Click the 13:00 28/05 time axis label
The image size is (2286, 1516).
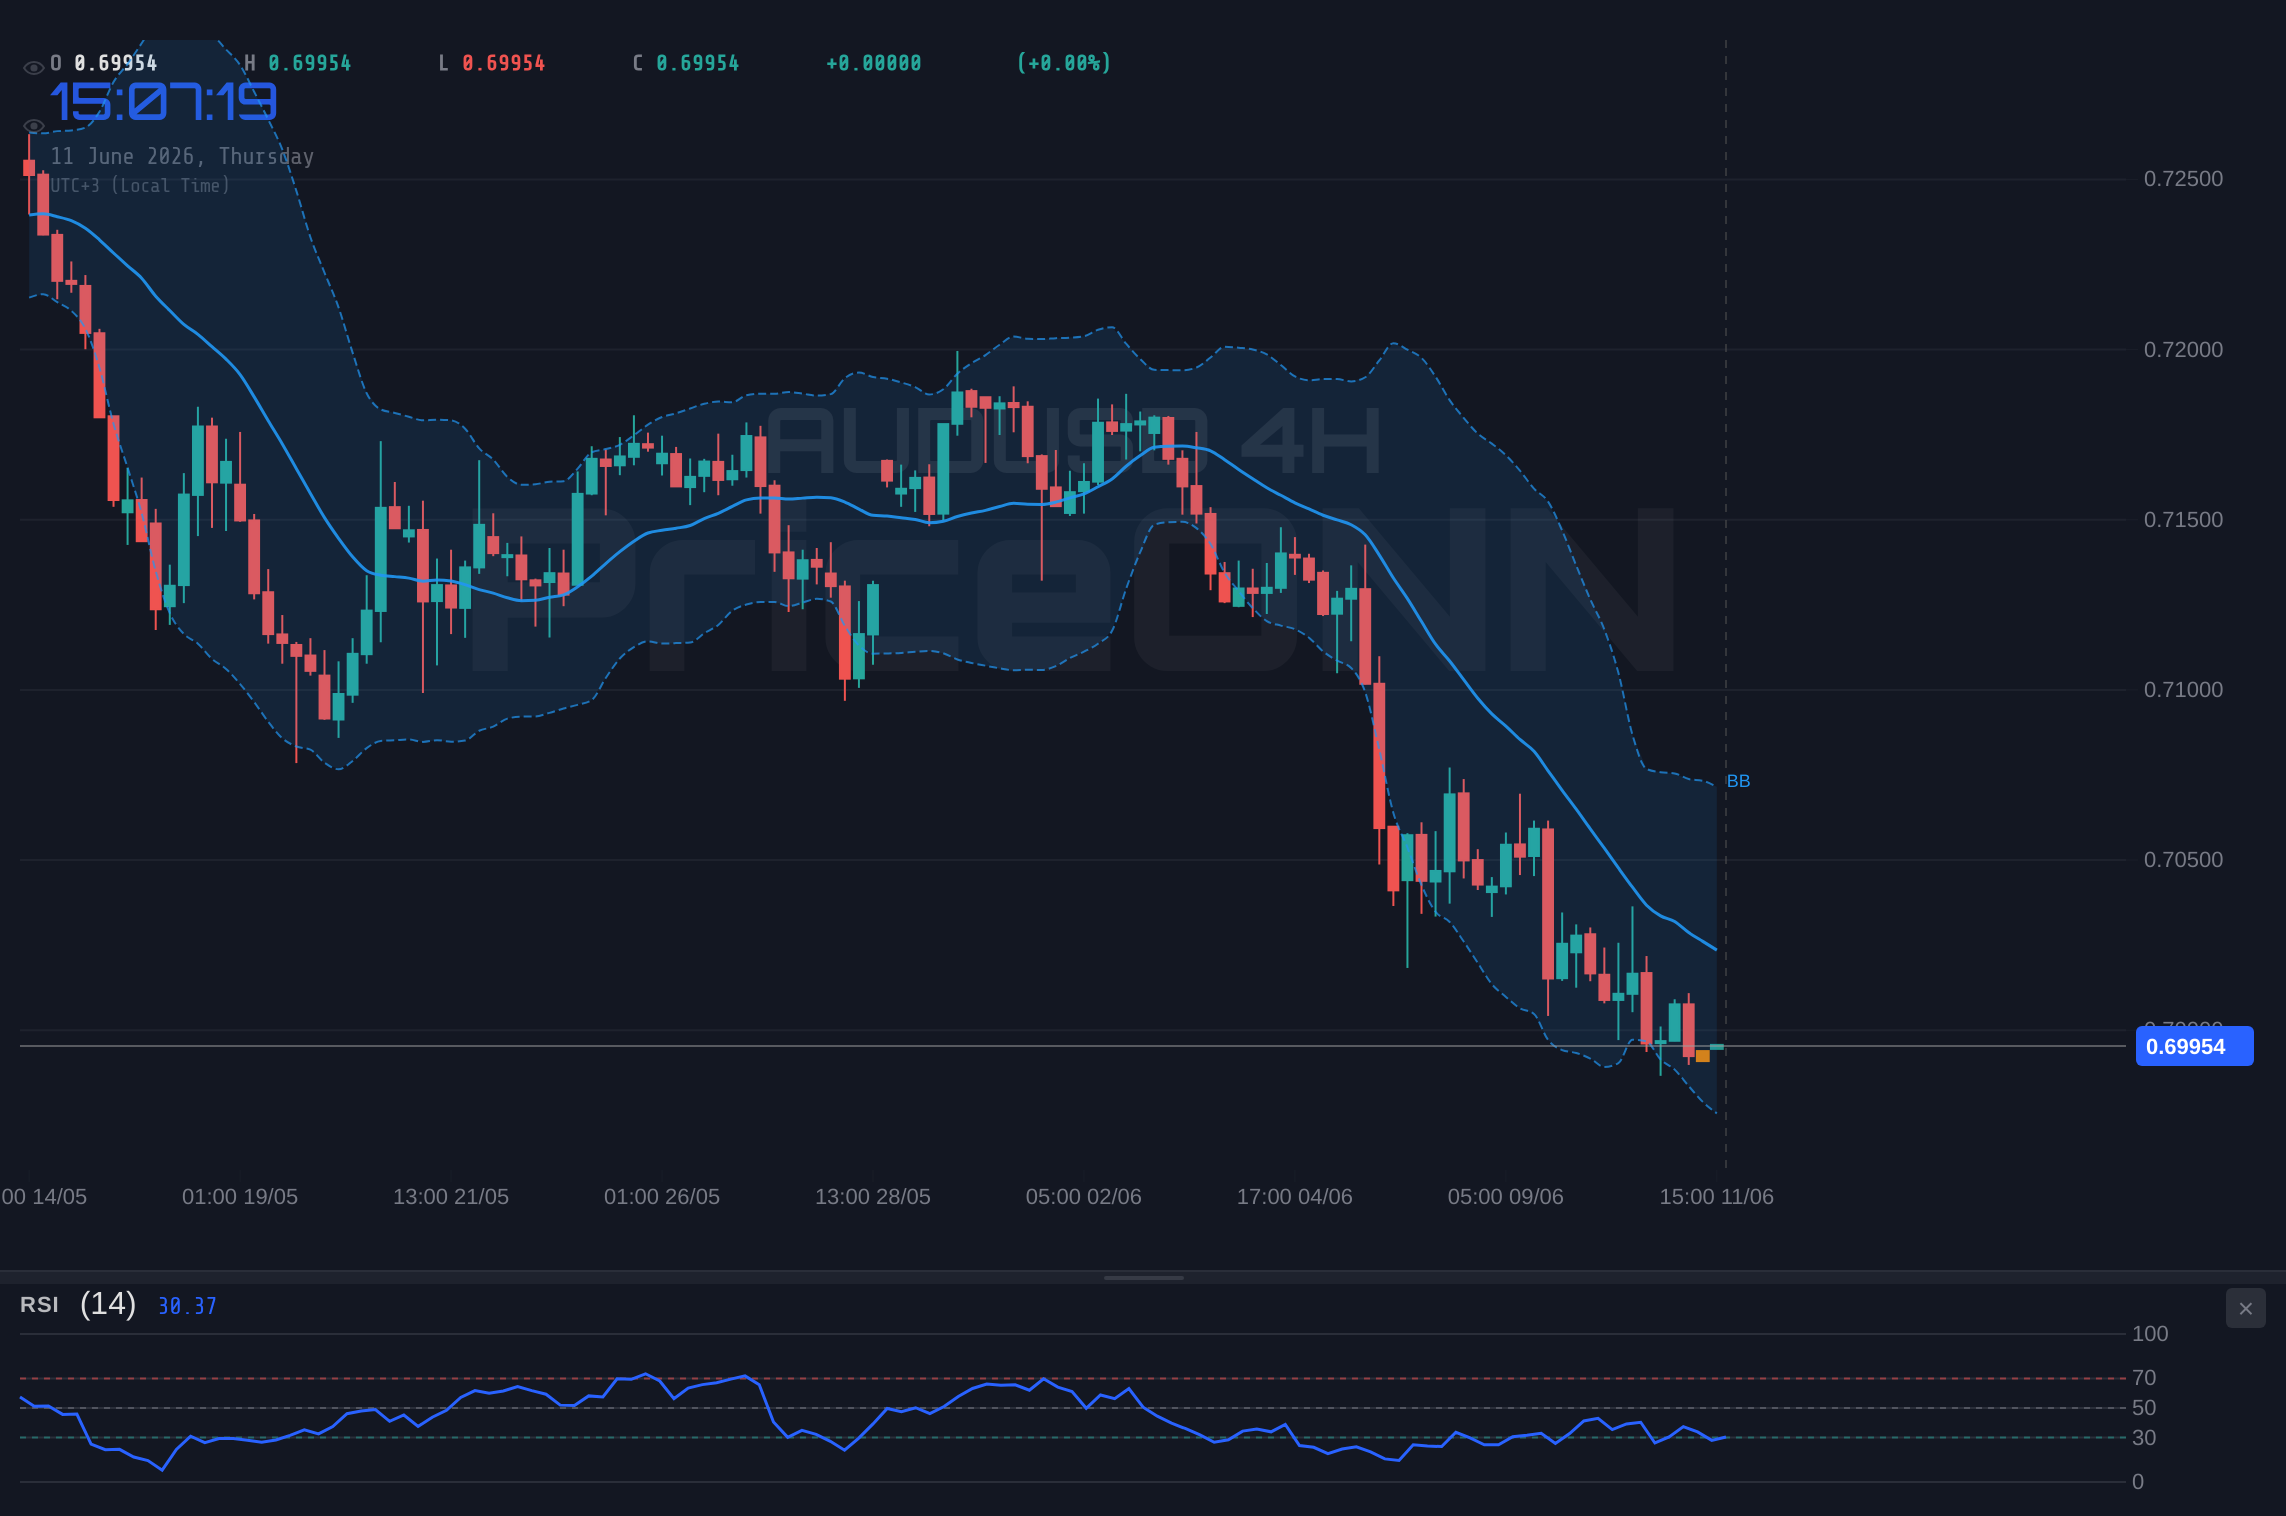pyautogui.click(x=873, y=1197)
